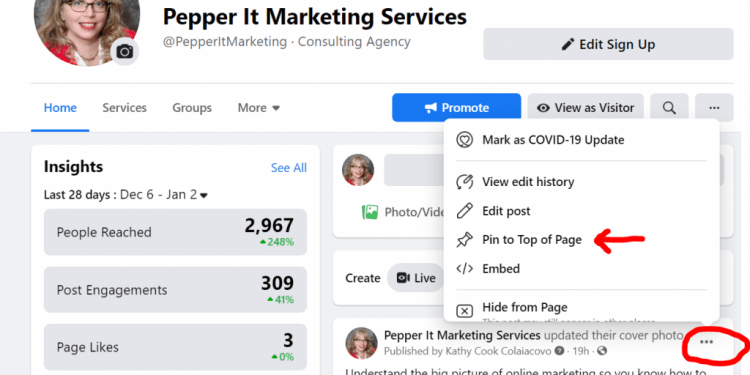Expand the More dropdown tab
This screenshot has height=375, width=750.
tap(259, 108)
